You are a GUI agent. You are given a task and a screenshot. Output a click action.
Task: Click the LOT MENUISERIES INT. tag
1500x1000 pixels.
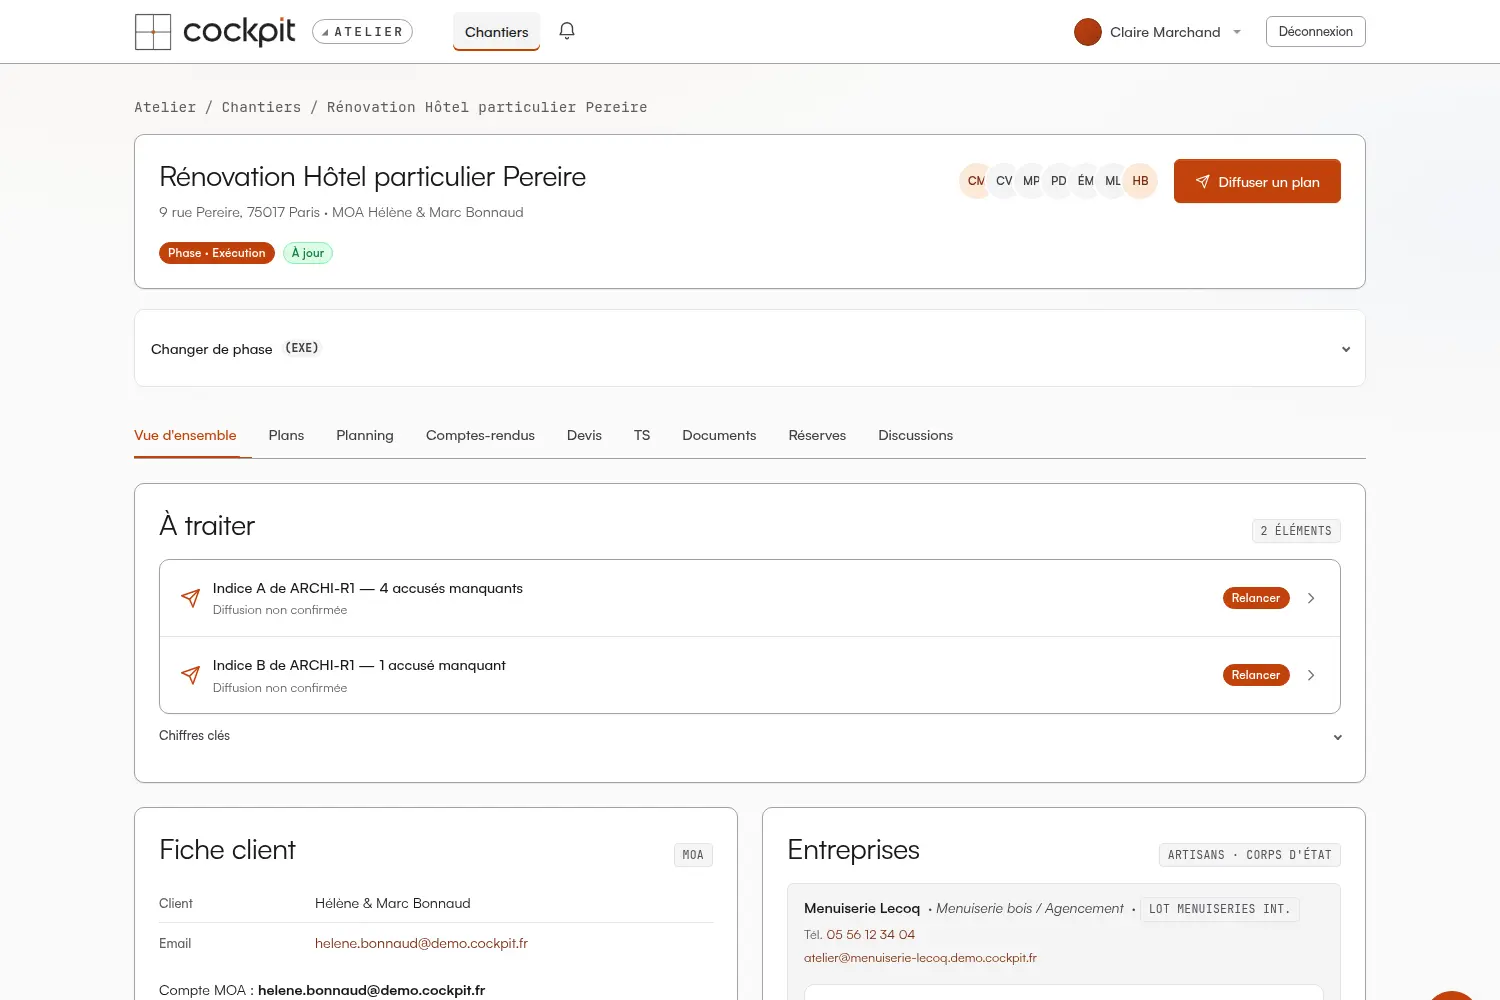pos(1220,909)
